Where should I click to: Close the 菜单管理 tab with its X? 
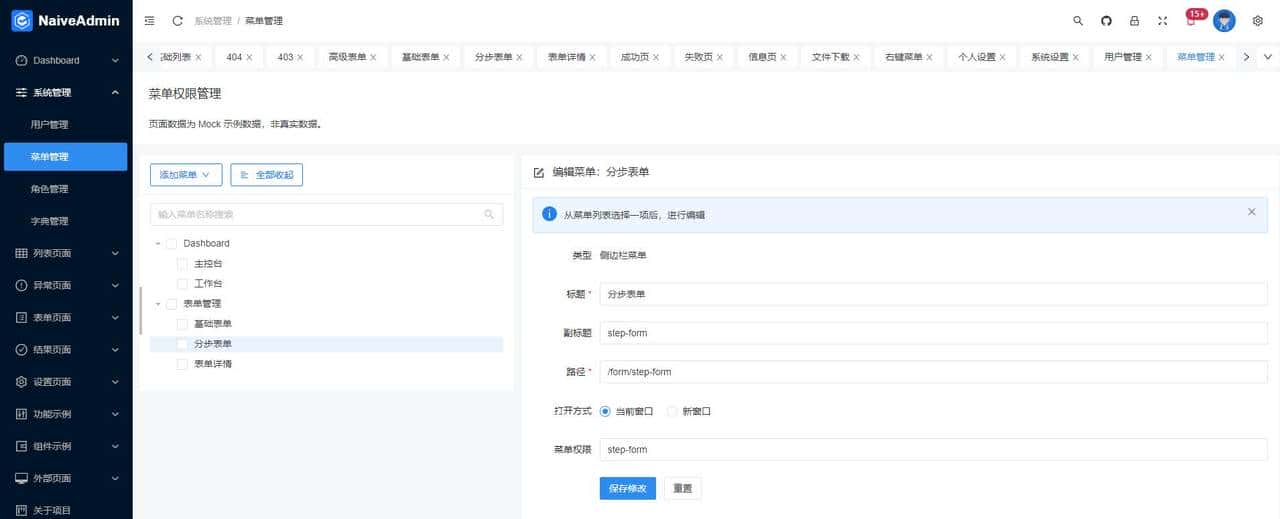coord(1222,57)
